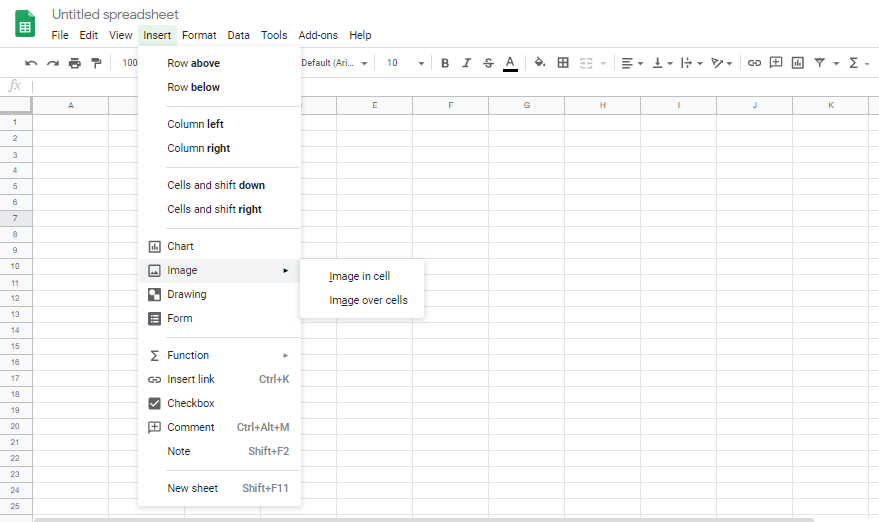Open the text color picker

[x=510, y=63]
